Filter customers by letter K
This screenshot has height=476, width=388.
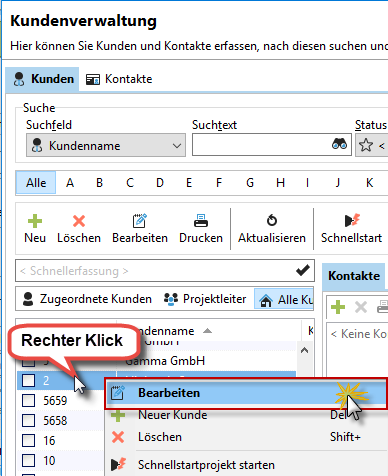[x=369, y=183]
